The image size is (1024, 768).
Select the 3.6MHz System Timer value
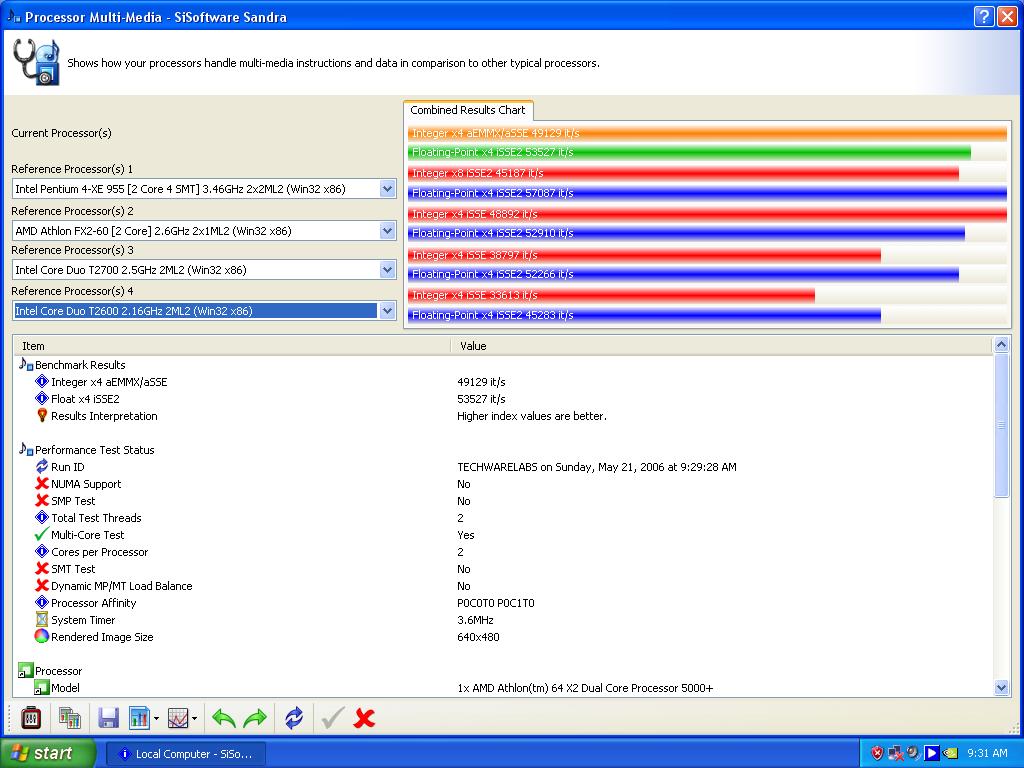click(475, 620)
